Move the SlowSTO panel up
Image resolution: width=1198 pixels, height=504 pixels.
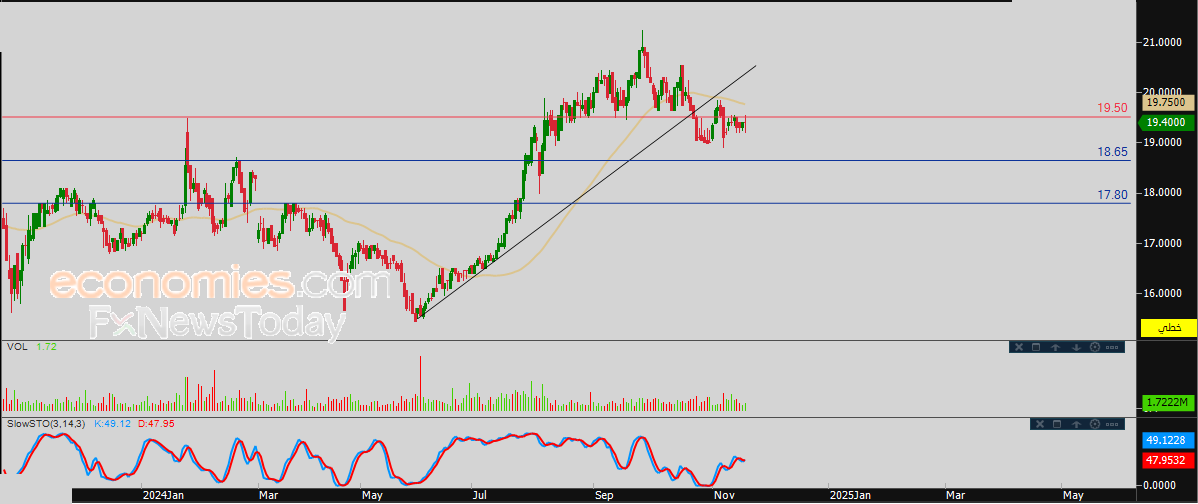pos(1076,424)
